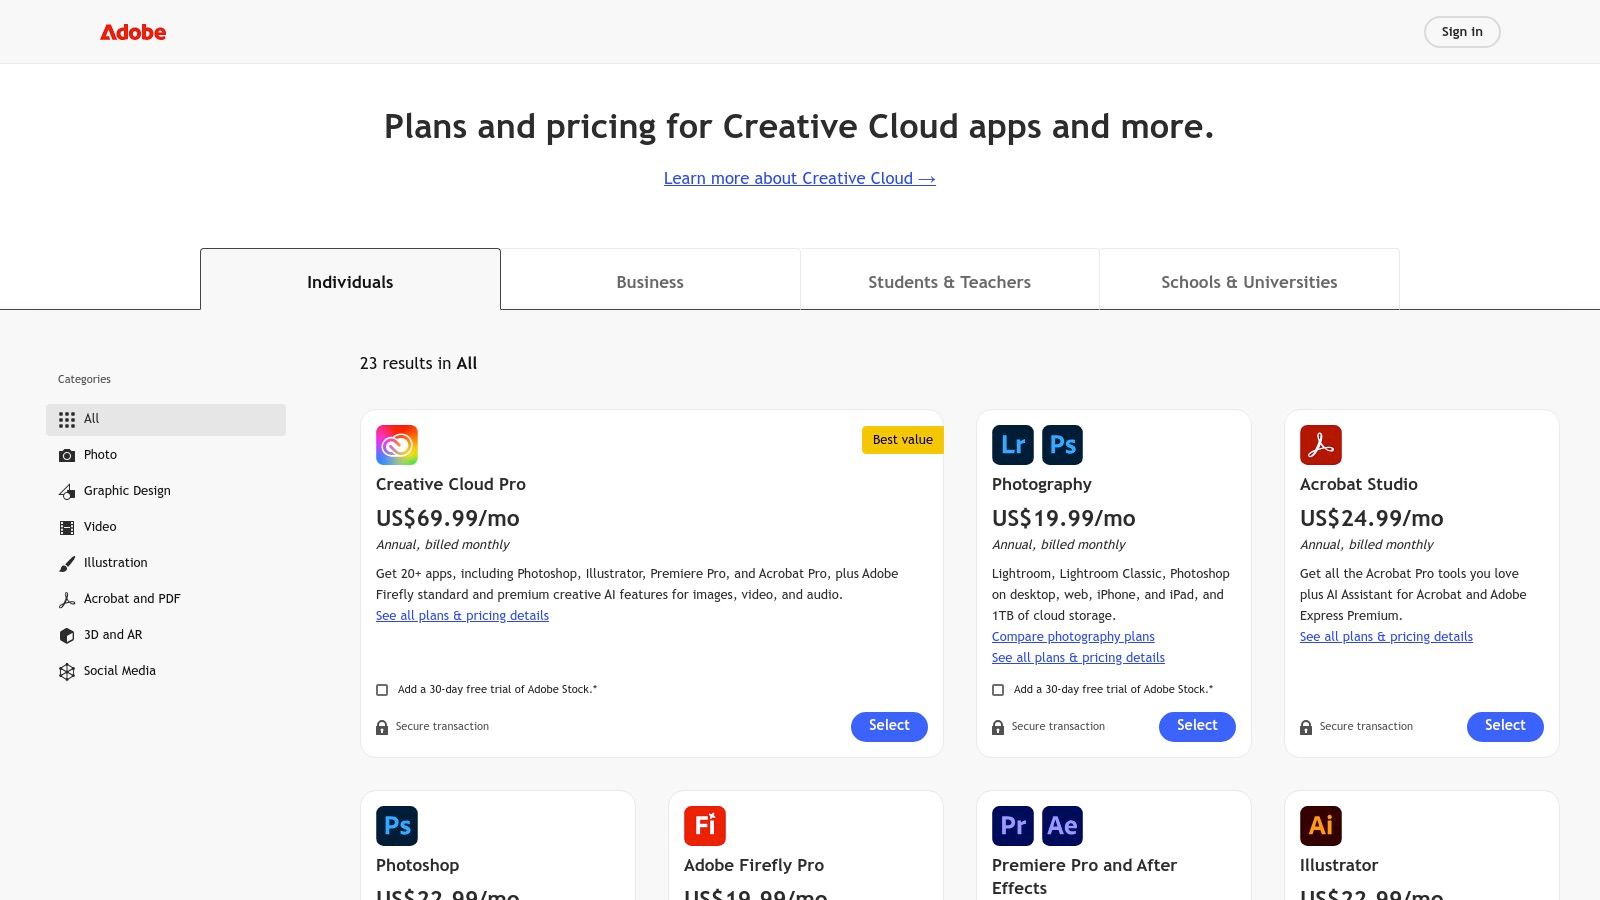The image size is (1600, 900).
Task: Click the Acrobat Studio app icon
Action: 1321,445
